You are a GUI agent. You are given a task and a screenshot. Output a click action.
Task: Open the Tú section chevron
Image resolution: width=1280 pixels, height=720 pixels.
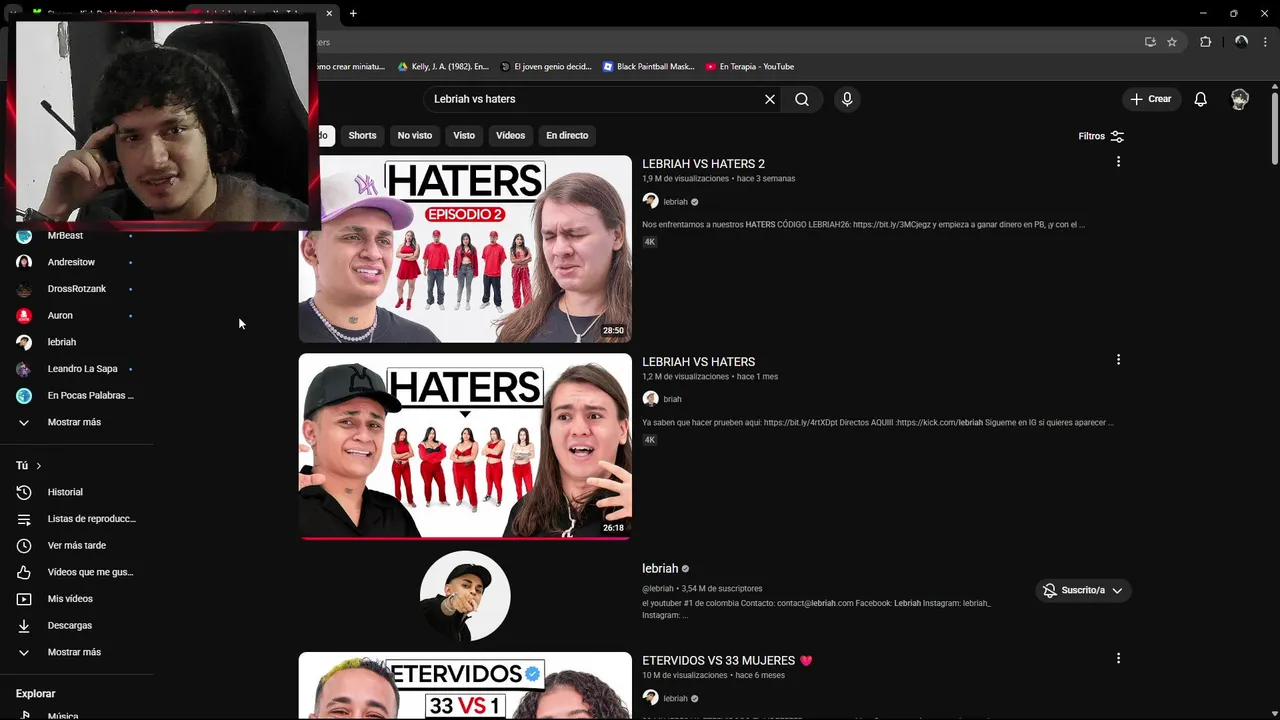[x=39, y=466]
